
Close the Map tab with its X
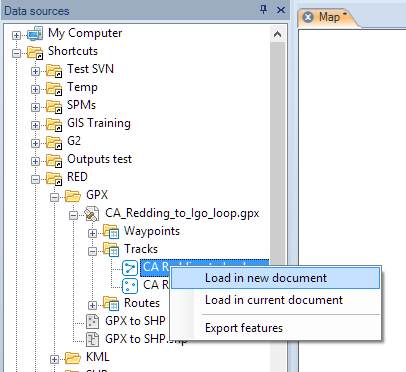pos(308,17)
